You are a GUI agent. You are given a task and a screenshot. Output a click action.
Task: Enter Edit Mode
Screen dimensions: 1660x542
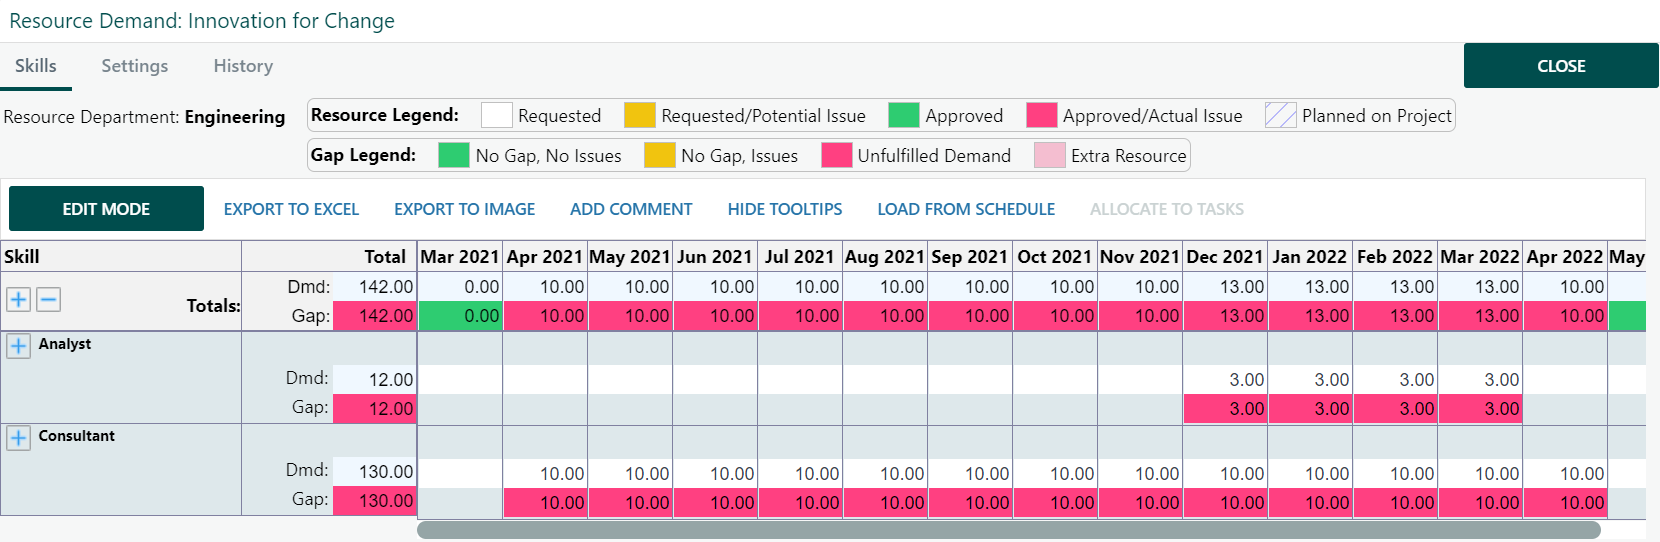[x=106, y=209]
